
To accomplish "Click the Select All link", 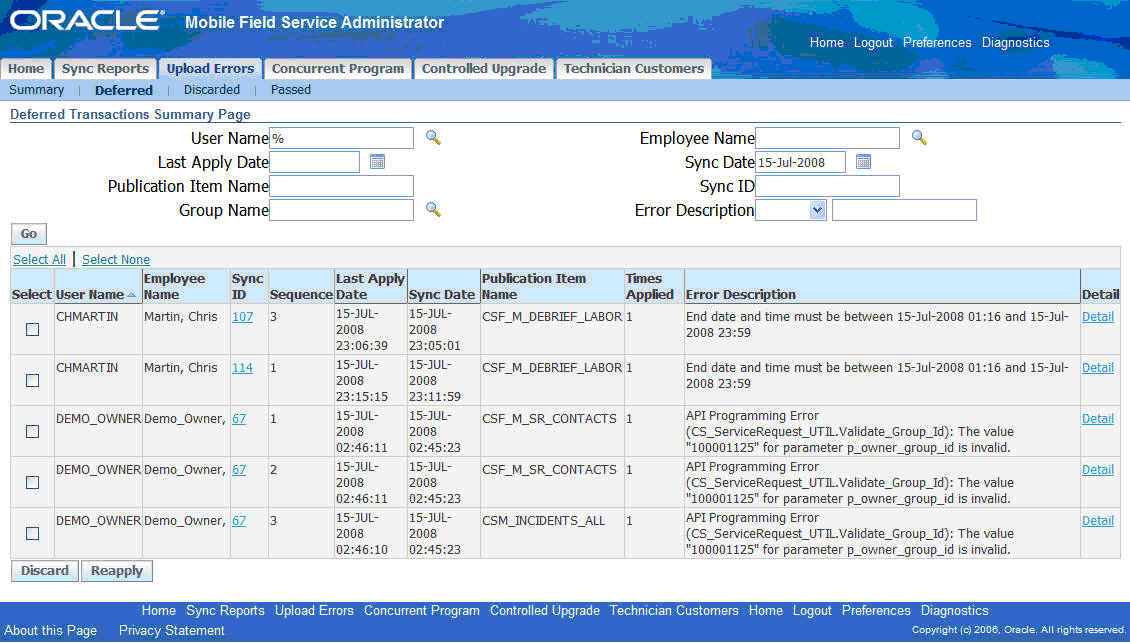I will point(39,260).
